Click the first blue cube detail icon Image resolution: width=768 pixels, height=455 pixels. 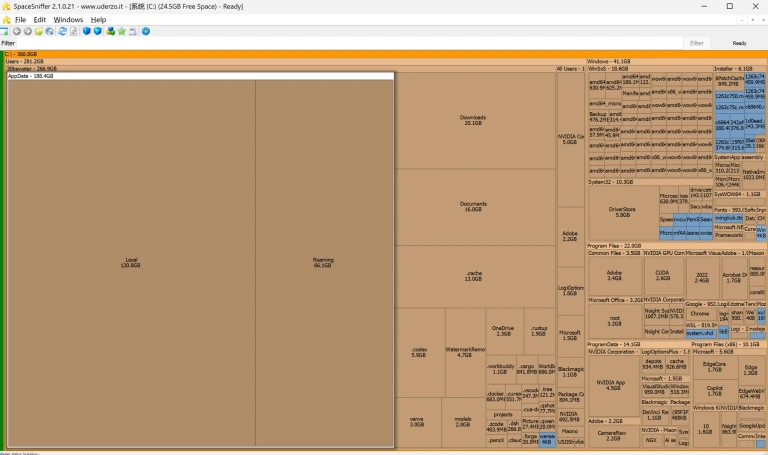87,31
